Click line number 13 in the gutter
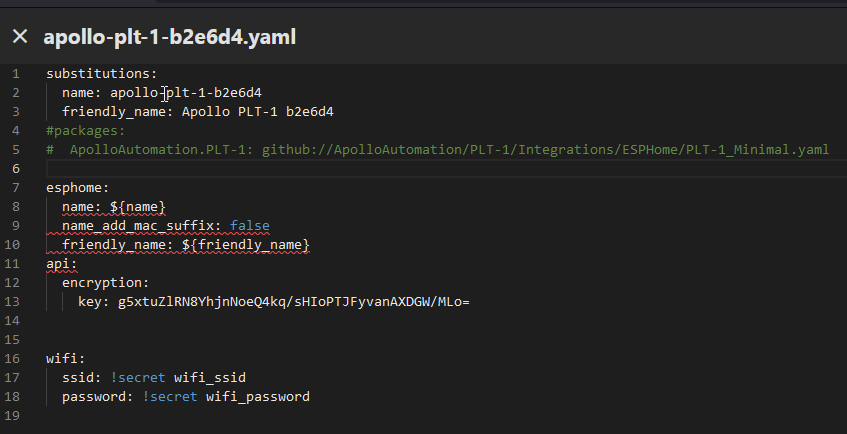The height and width of the screenshot is (434, 847). [15, 301]
